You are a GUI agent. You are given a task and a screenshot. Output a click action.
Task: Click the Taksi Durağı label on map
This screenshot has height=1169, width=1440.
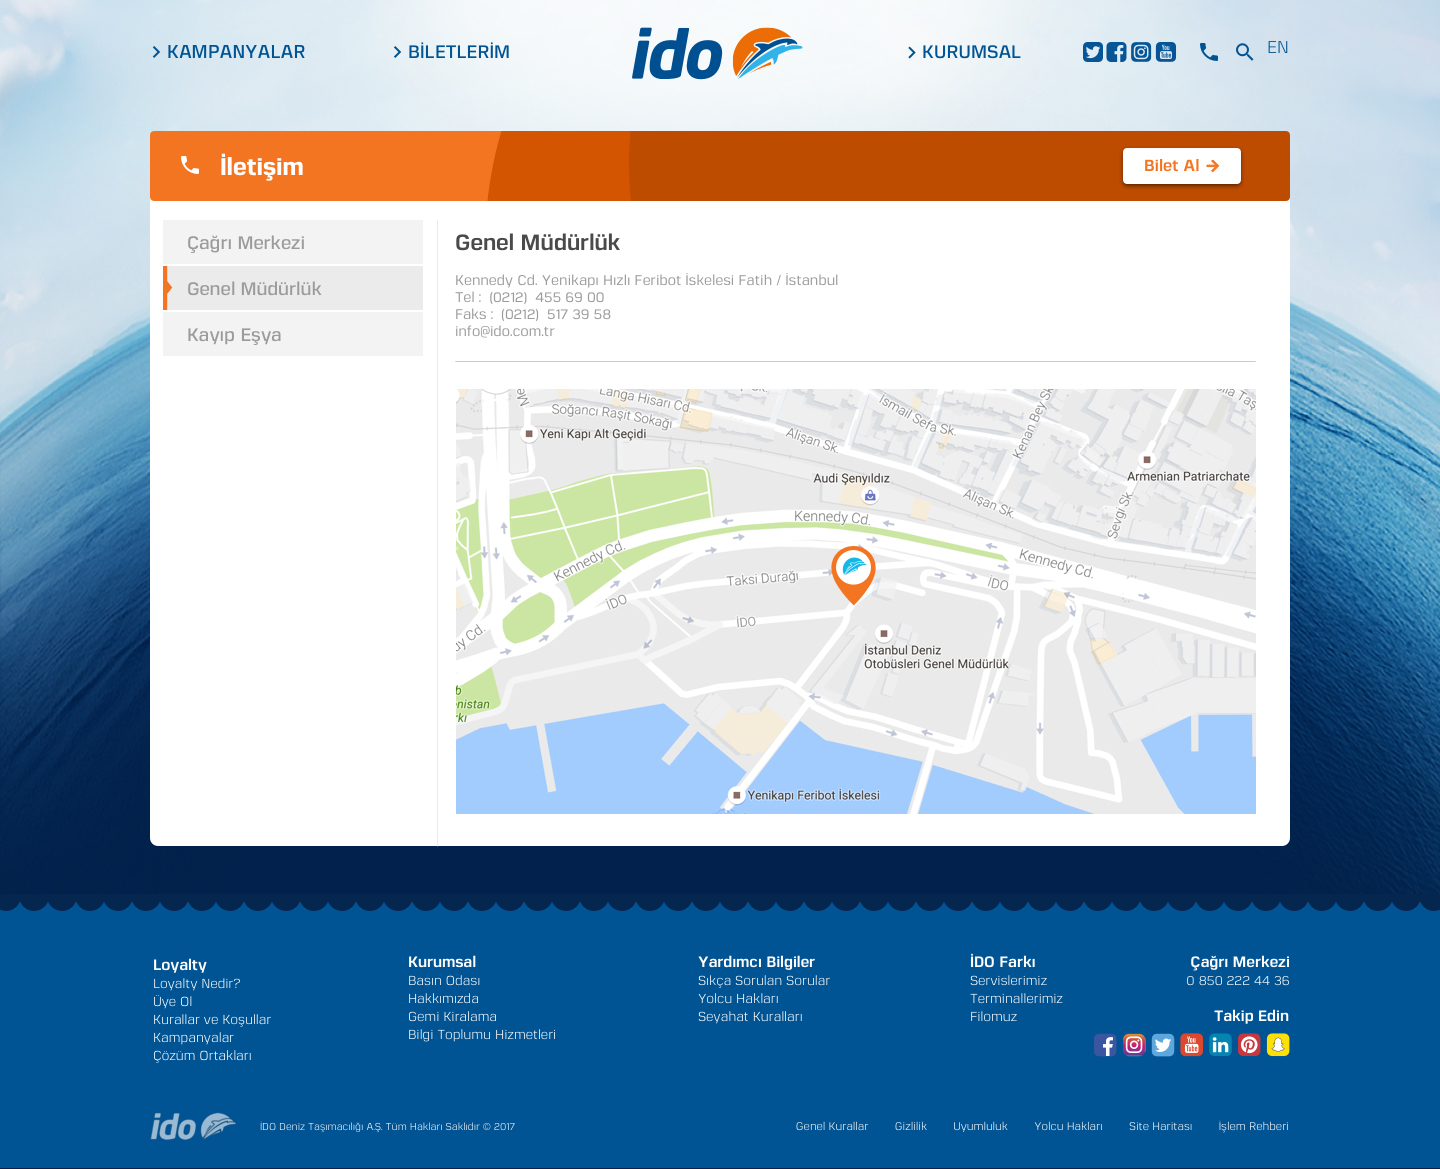[x=763, y=579]
